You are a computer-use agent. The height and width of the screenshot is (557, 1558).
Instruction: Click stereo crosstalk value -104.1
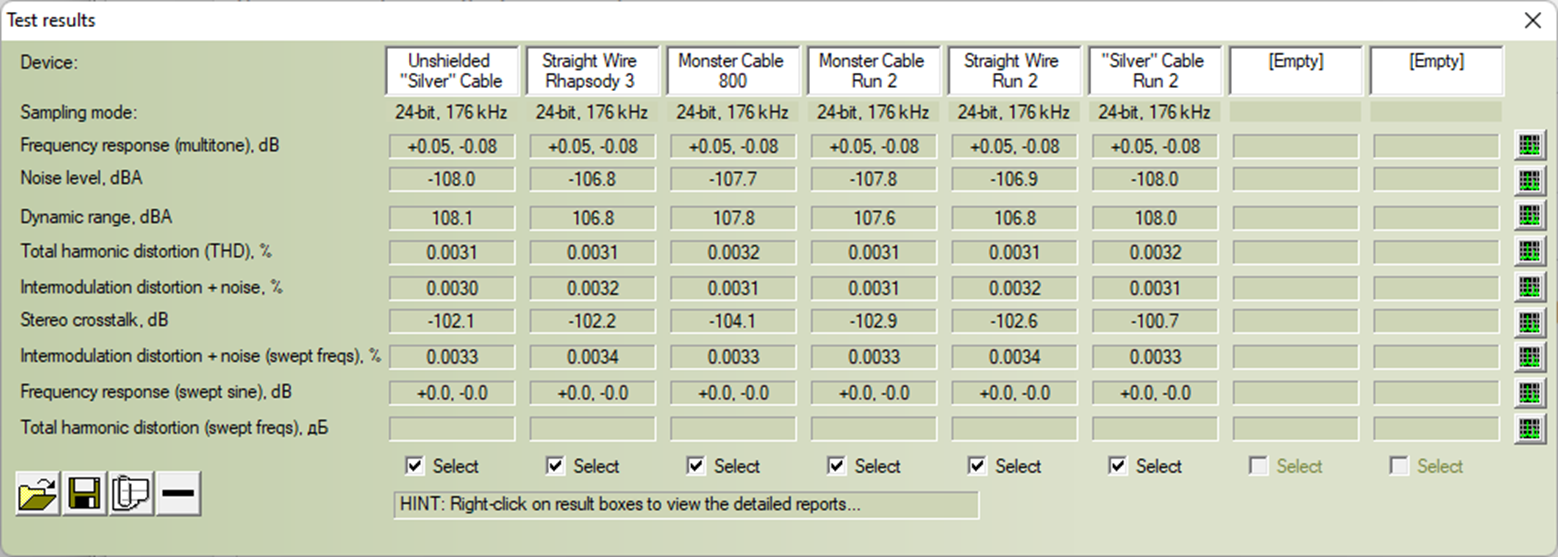733,322
